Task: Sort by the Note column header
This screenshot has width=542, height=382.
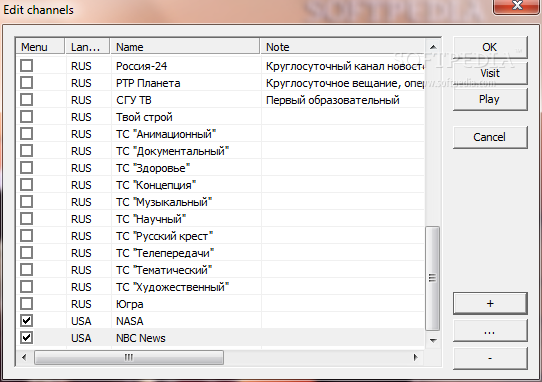Action: click(x=342, y=47)
